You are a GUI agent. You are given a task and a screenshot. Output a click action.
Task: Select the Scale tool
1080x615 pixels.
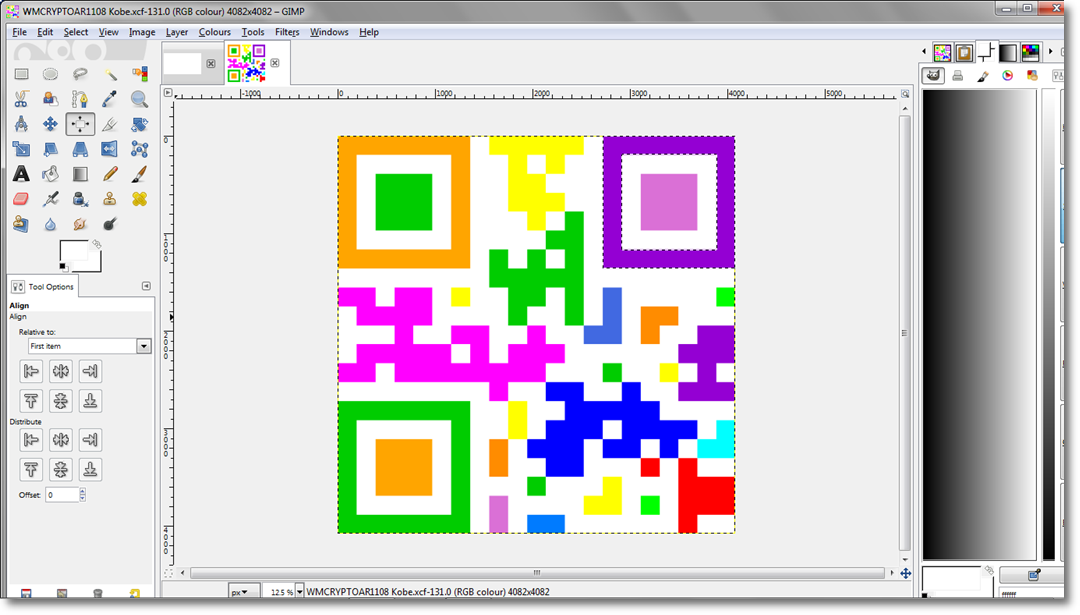click(21, 149)
